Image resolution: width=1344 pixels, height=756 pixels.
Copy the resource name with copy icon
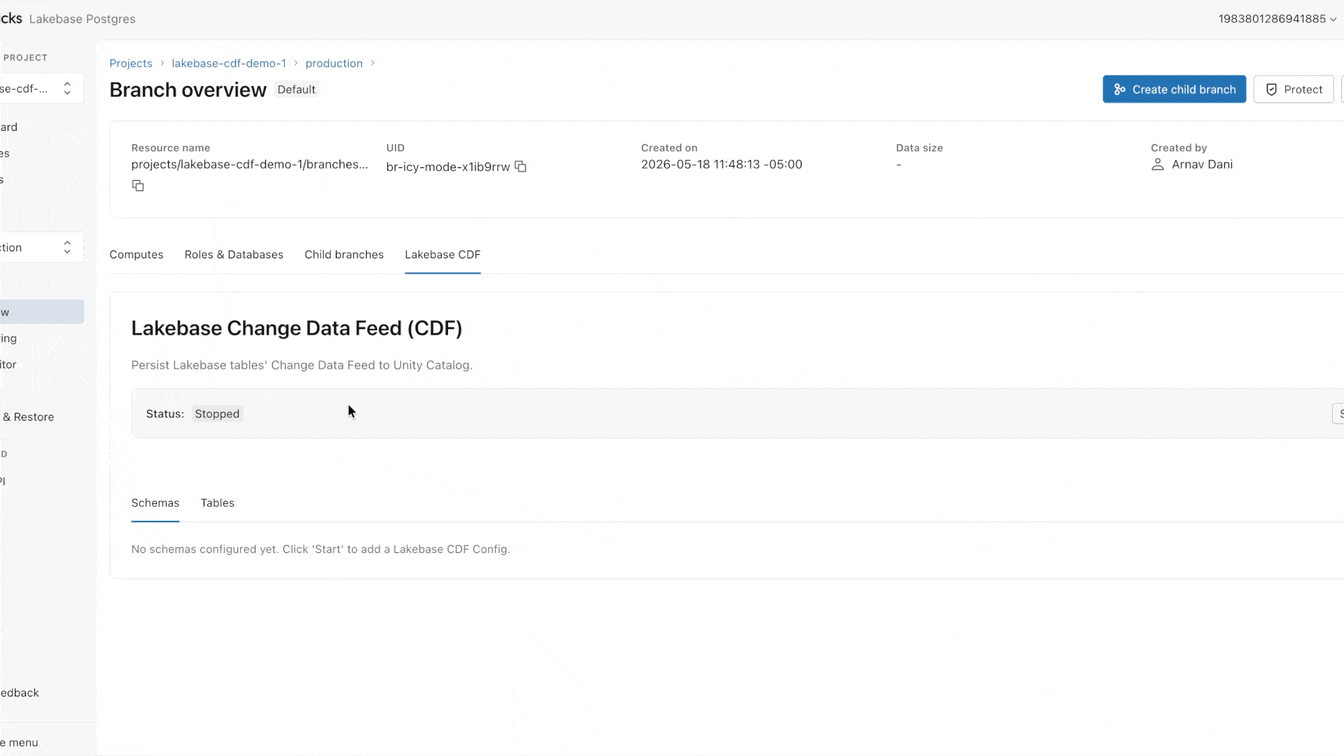(x=138, y=186)
